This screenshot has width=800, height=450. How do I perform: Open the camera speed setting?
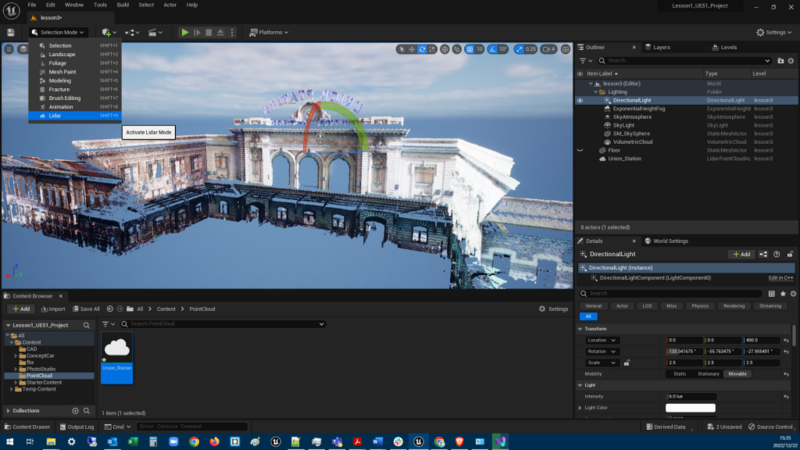548,49
